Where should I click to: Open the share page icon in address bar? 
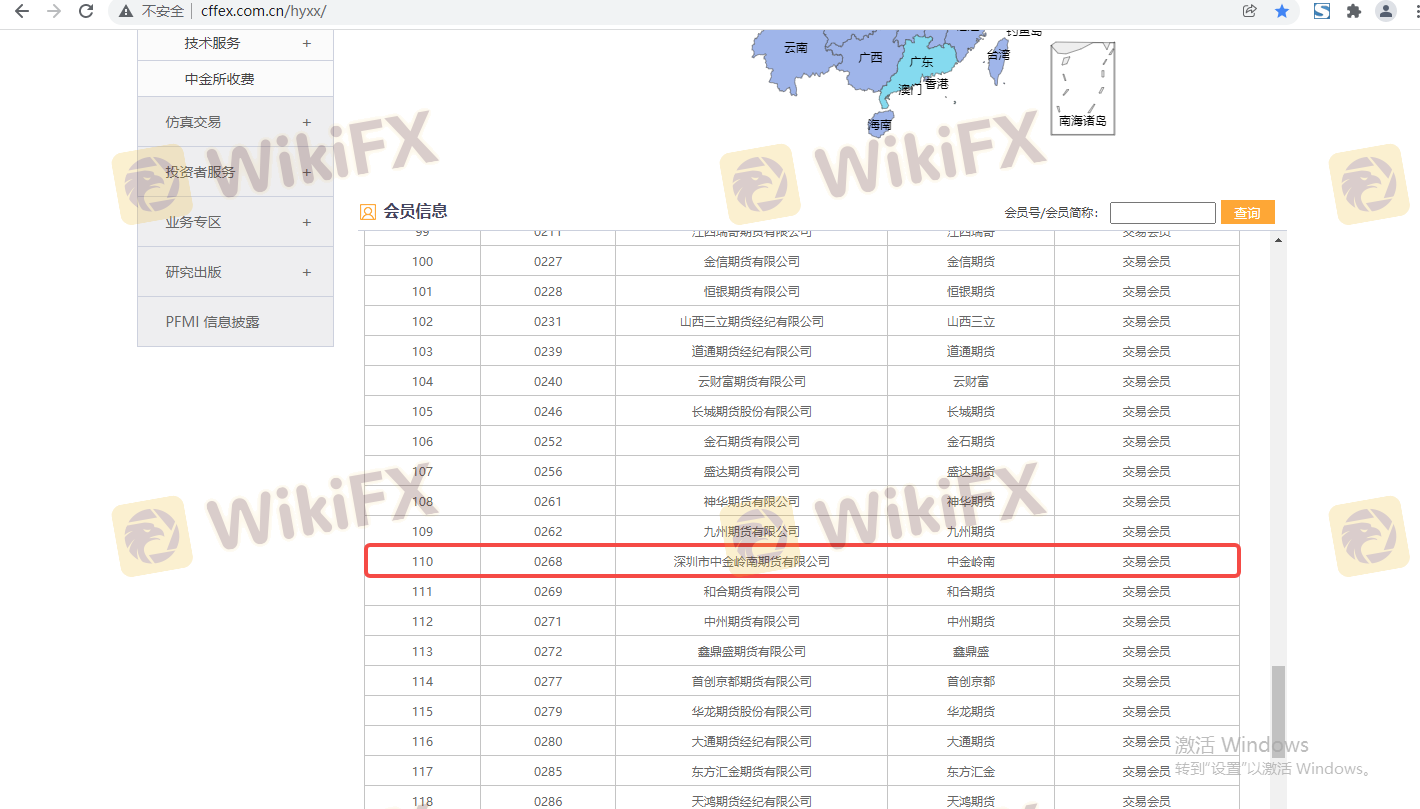pyautogui.click(x=1249, y=11)
